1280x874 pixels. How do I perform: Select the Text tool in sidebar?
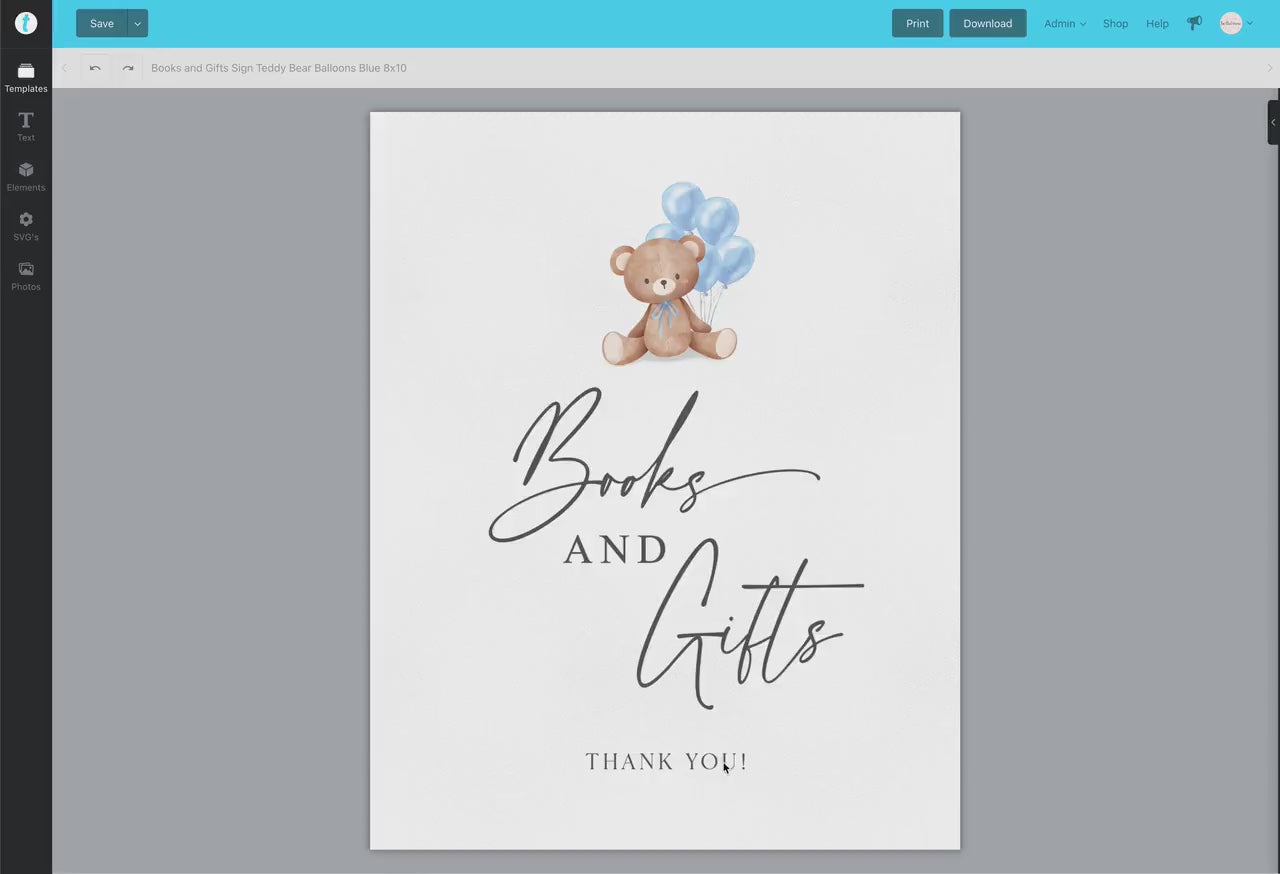tap(26, 127)
